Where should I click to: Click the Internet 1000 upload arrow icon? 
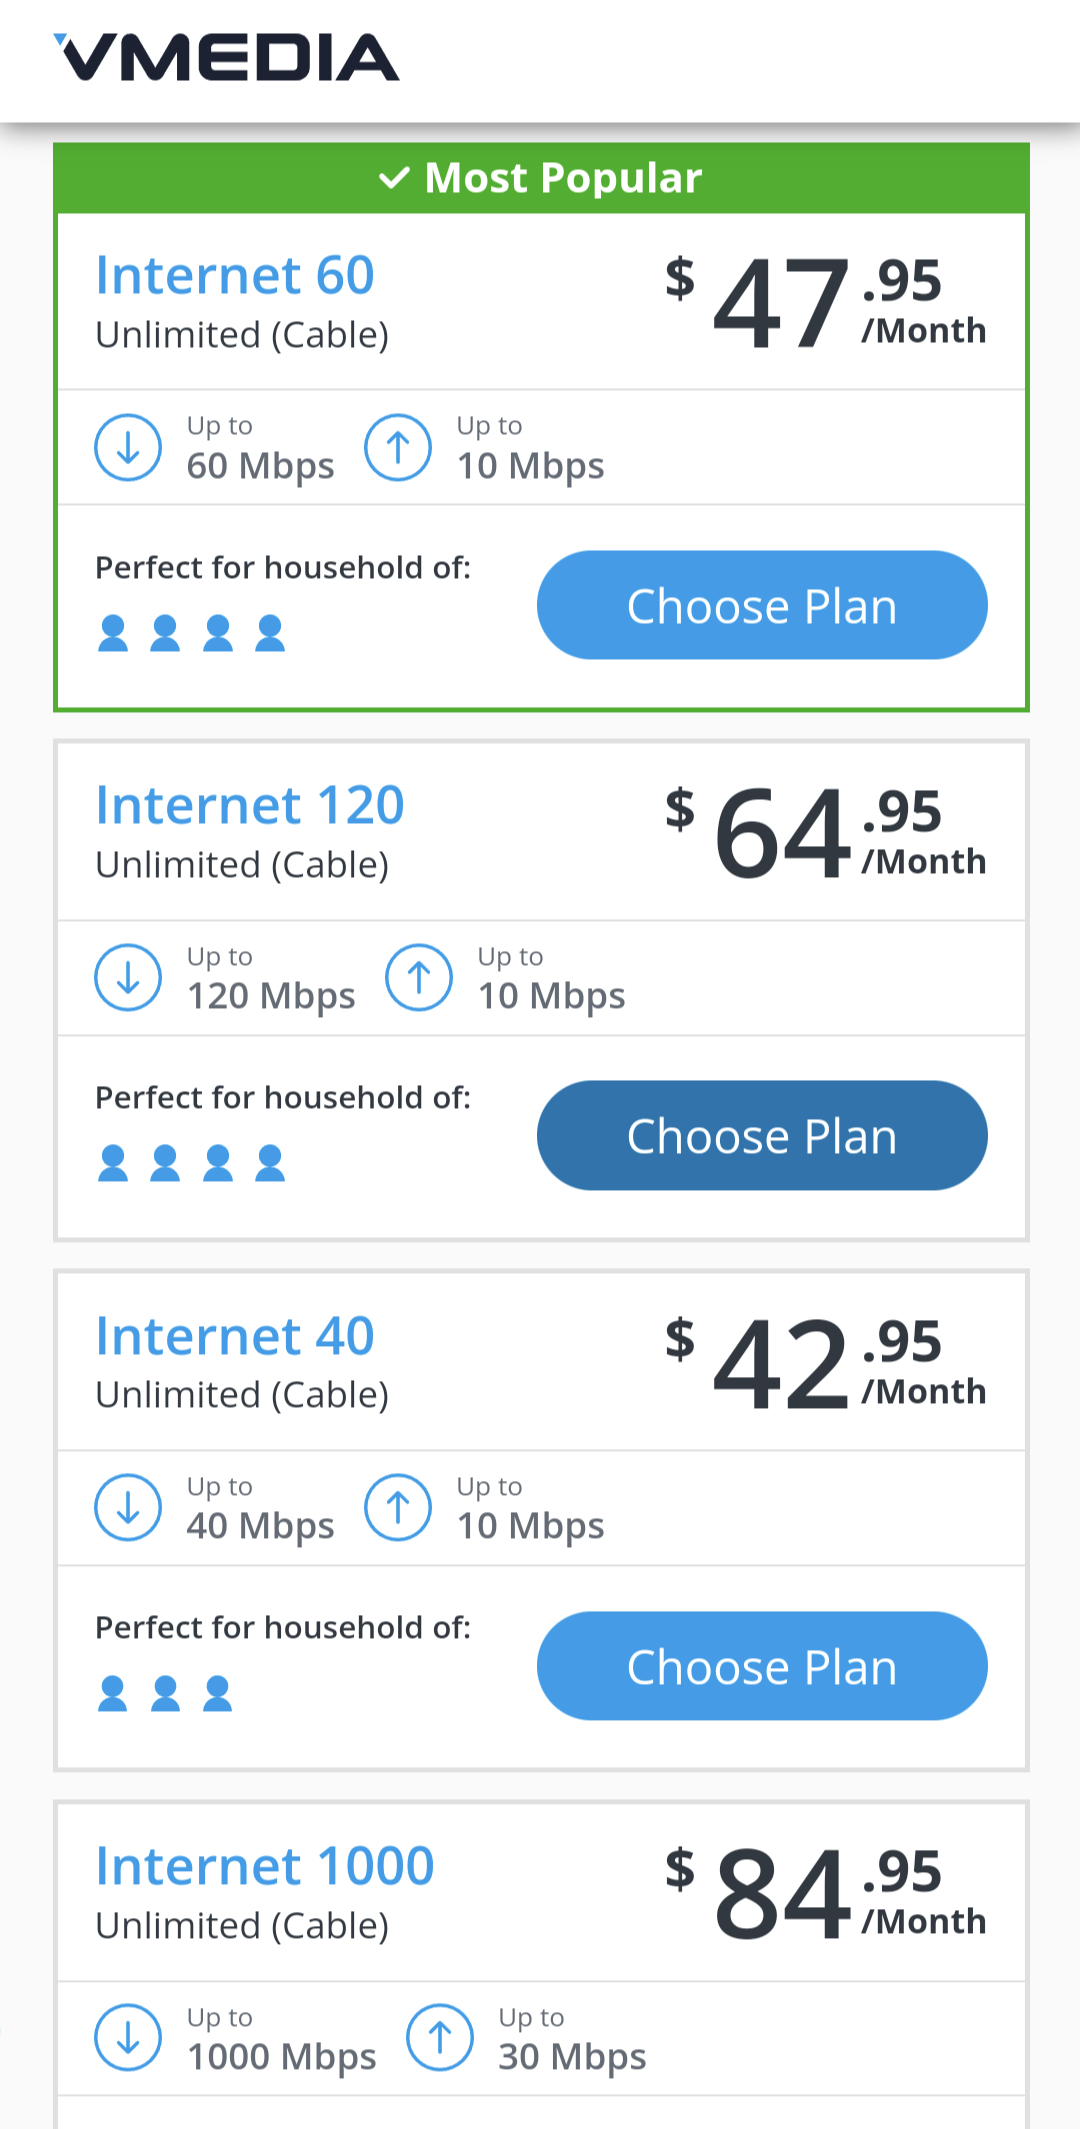[440, 2037]
